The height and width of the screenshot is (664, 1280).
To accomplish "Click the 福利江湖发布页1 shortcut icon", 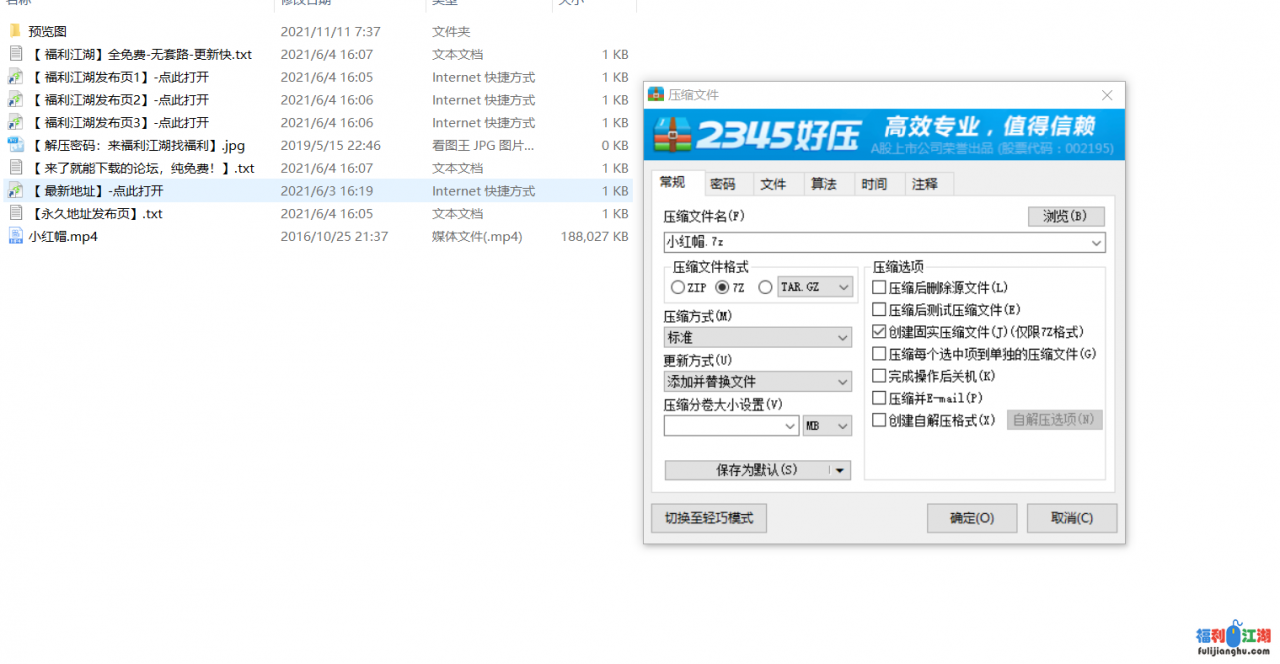I will tap(15, 77).
